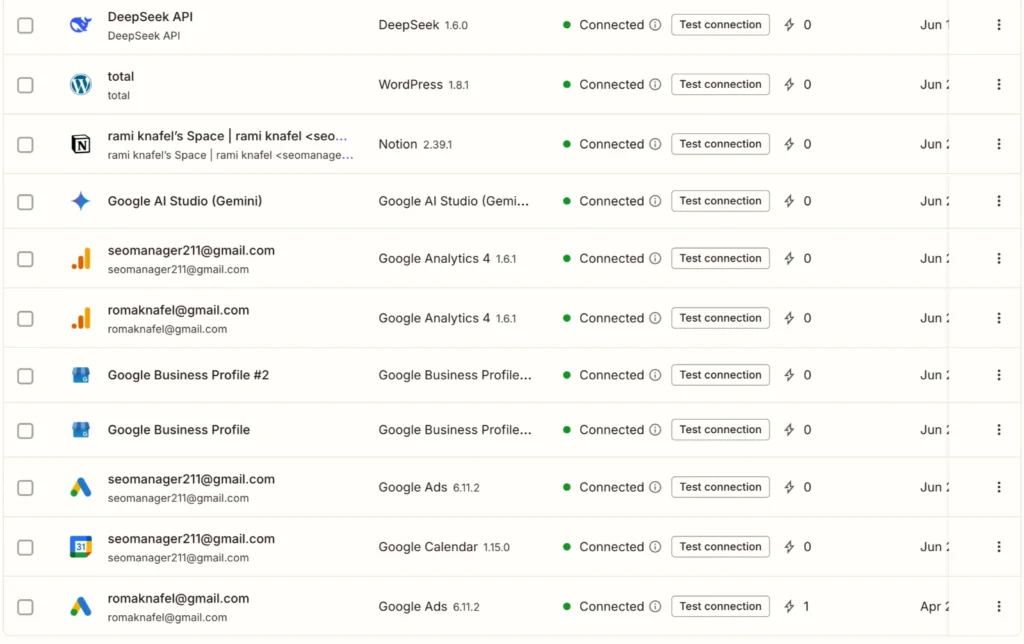This screenshot has width=1024, height=644.
Task: Open three-dot menu for Google Business Profile #2
Action: [999, 375]
